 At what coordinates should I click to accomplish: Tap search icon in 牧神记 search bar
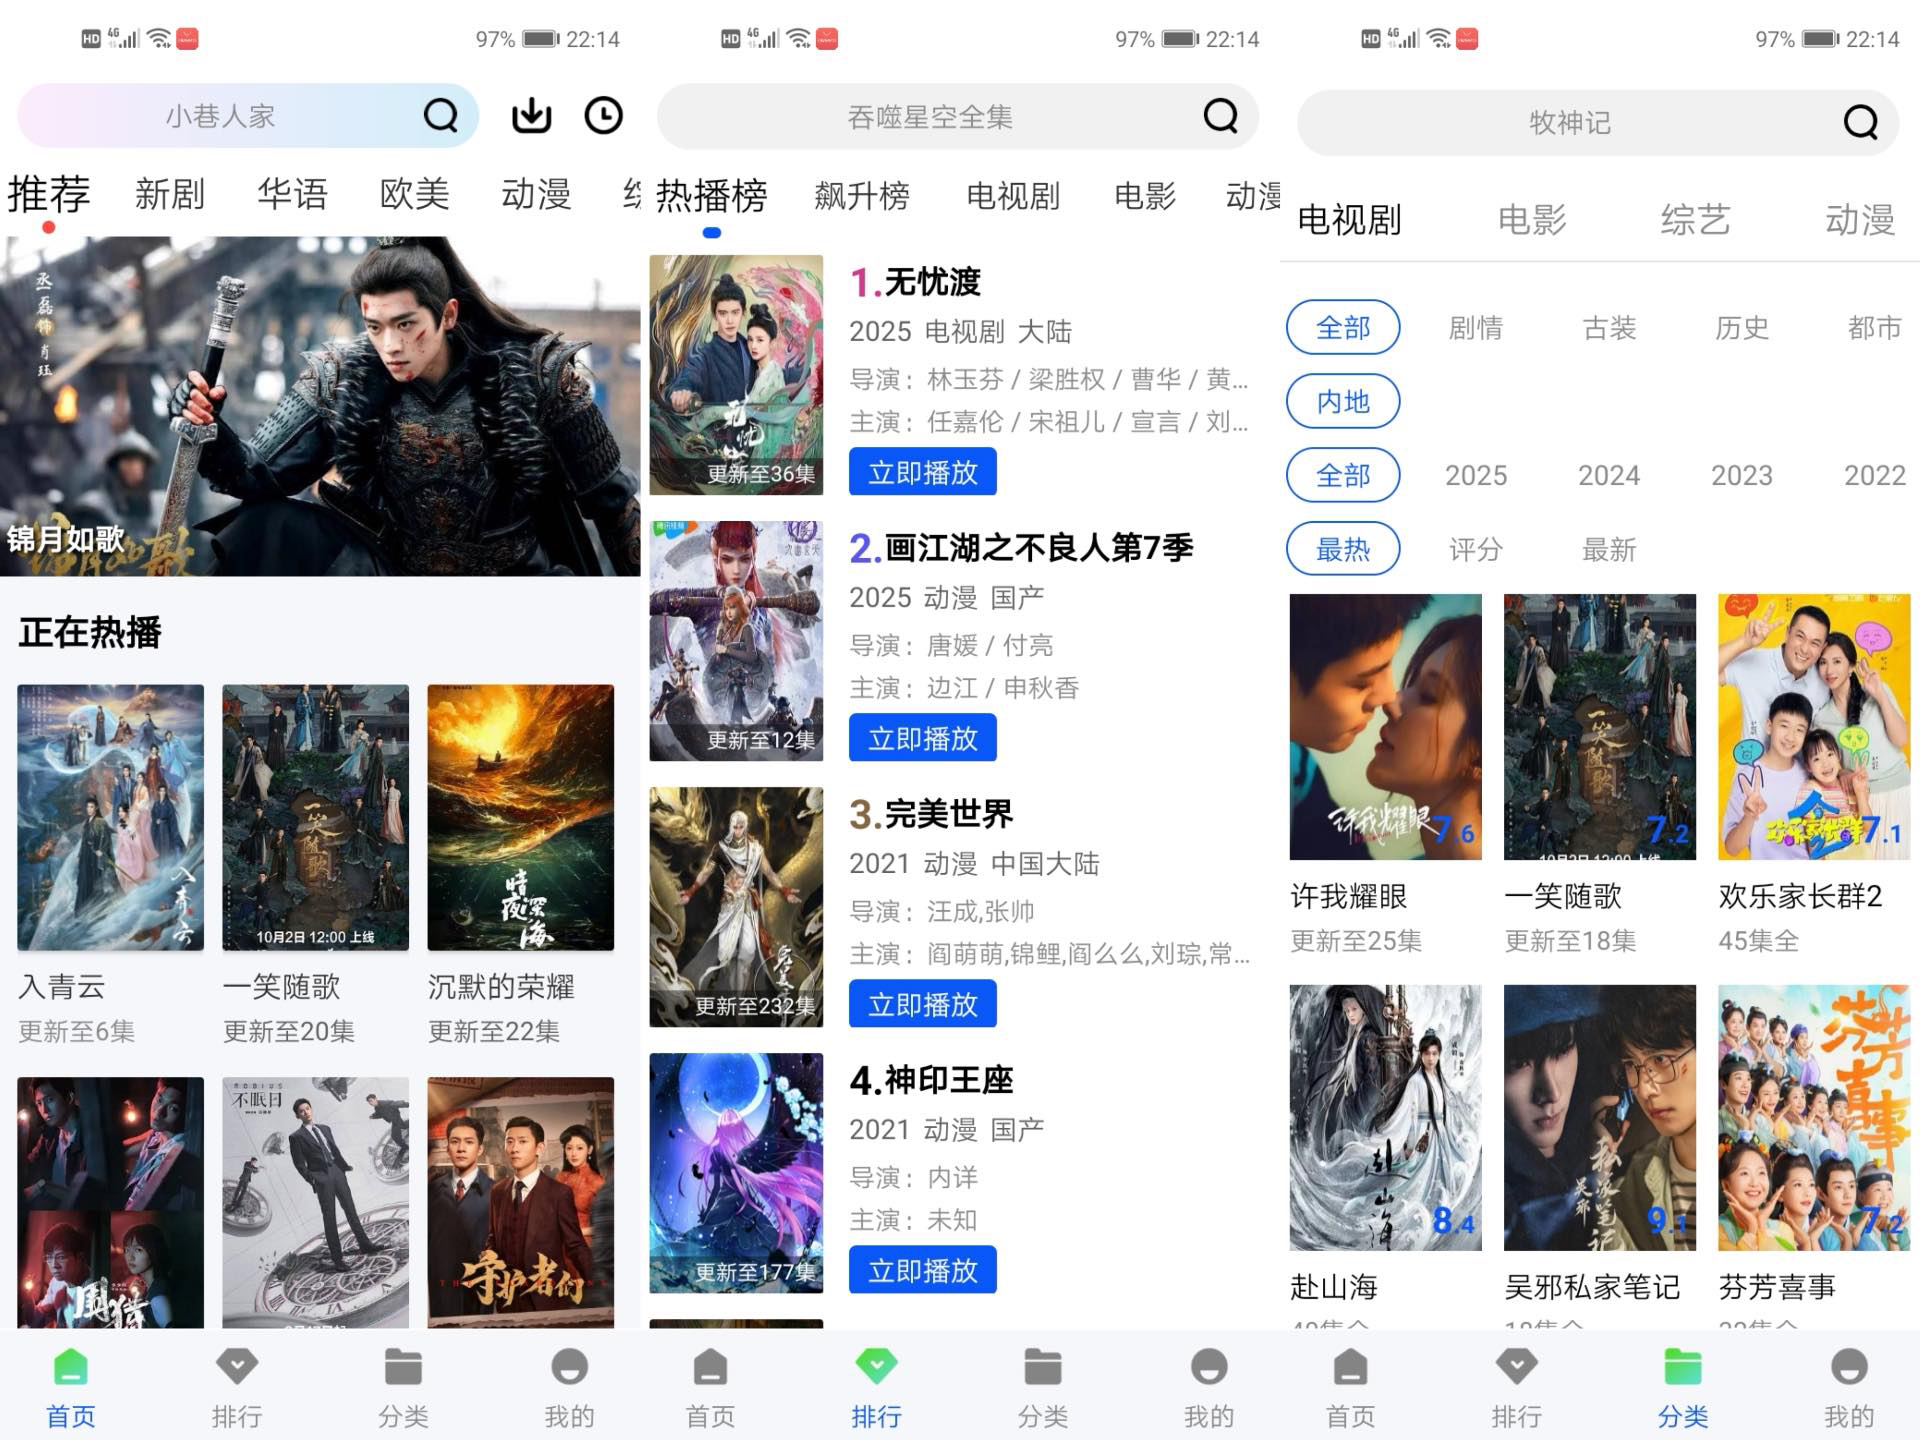(1859, 123)
